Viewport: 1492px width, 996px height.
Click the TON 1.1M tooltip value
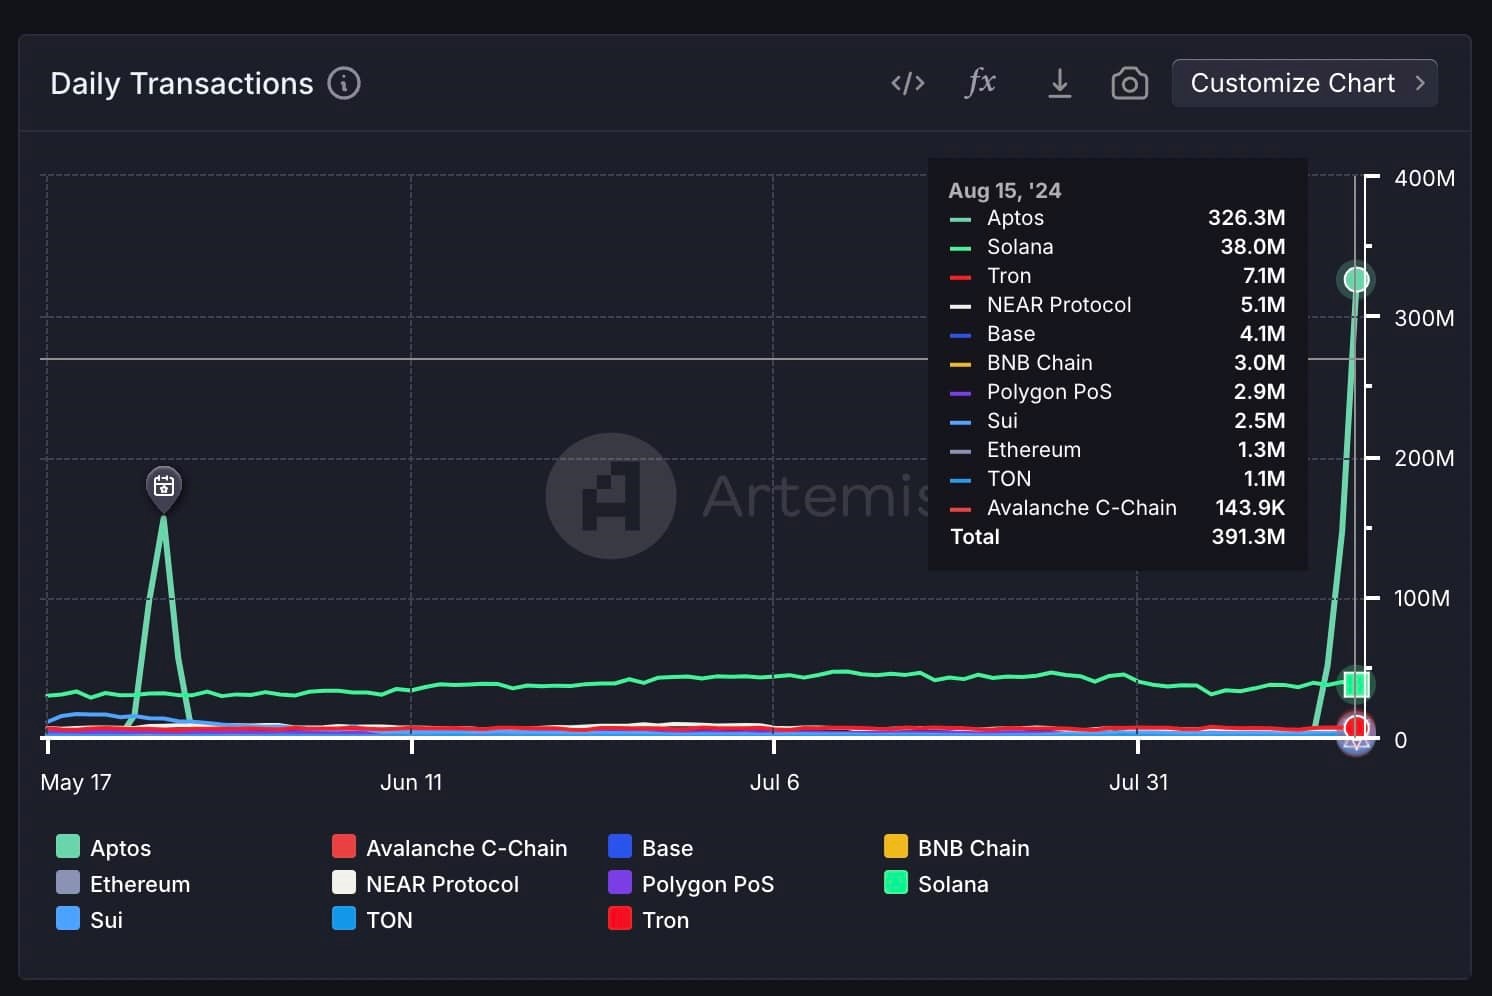click(1264, 478)
